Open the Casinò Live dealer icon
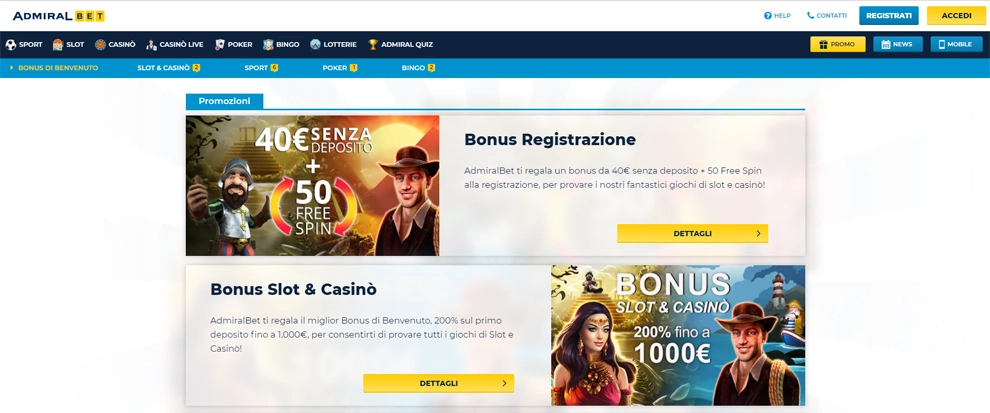Image resolution: width=990 pixels, height=413 pixels. (152, 45)
